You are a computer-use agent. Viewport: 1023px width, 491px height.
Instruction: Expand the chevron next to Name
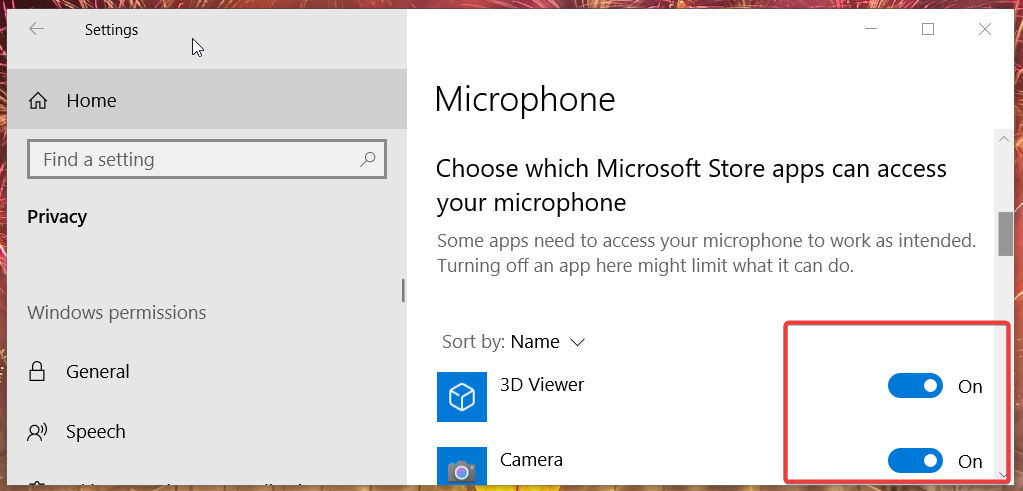coord(577,342)
